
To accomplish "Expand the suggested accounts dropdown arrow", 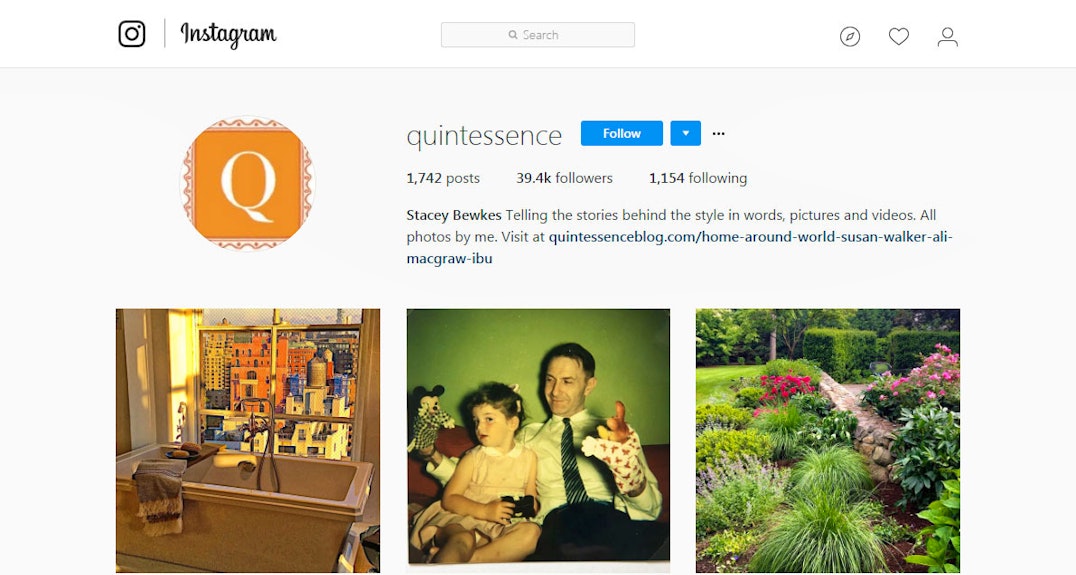I will click(686, 133).
